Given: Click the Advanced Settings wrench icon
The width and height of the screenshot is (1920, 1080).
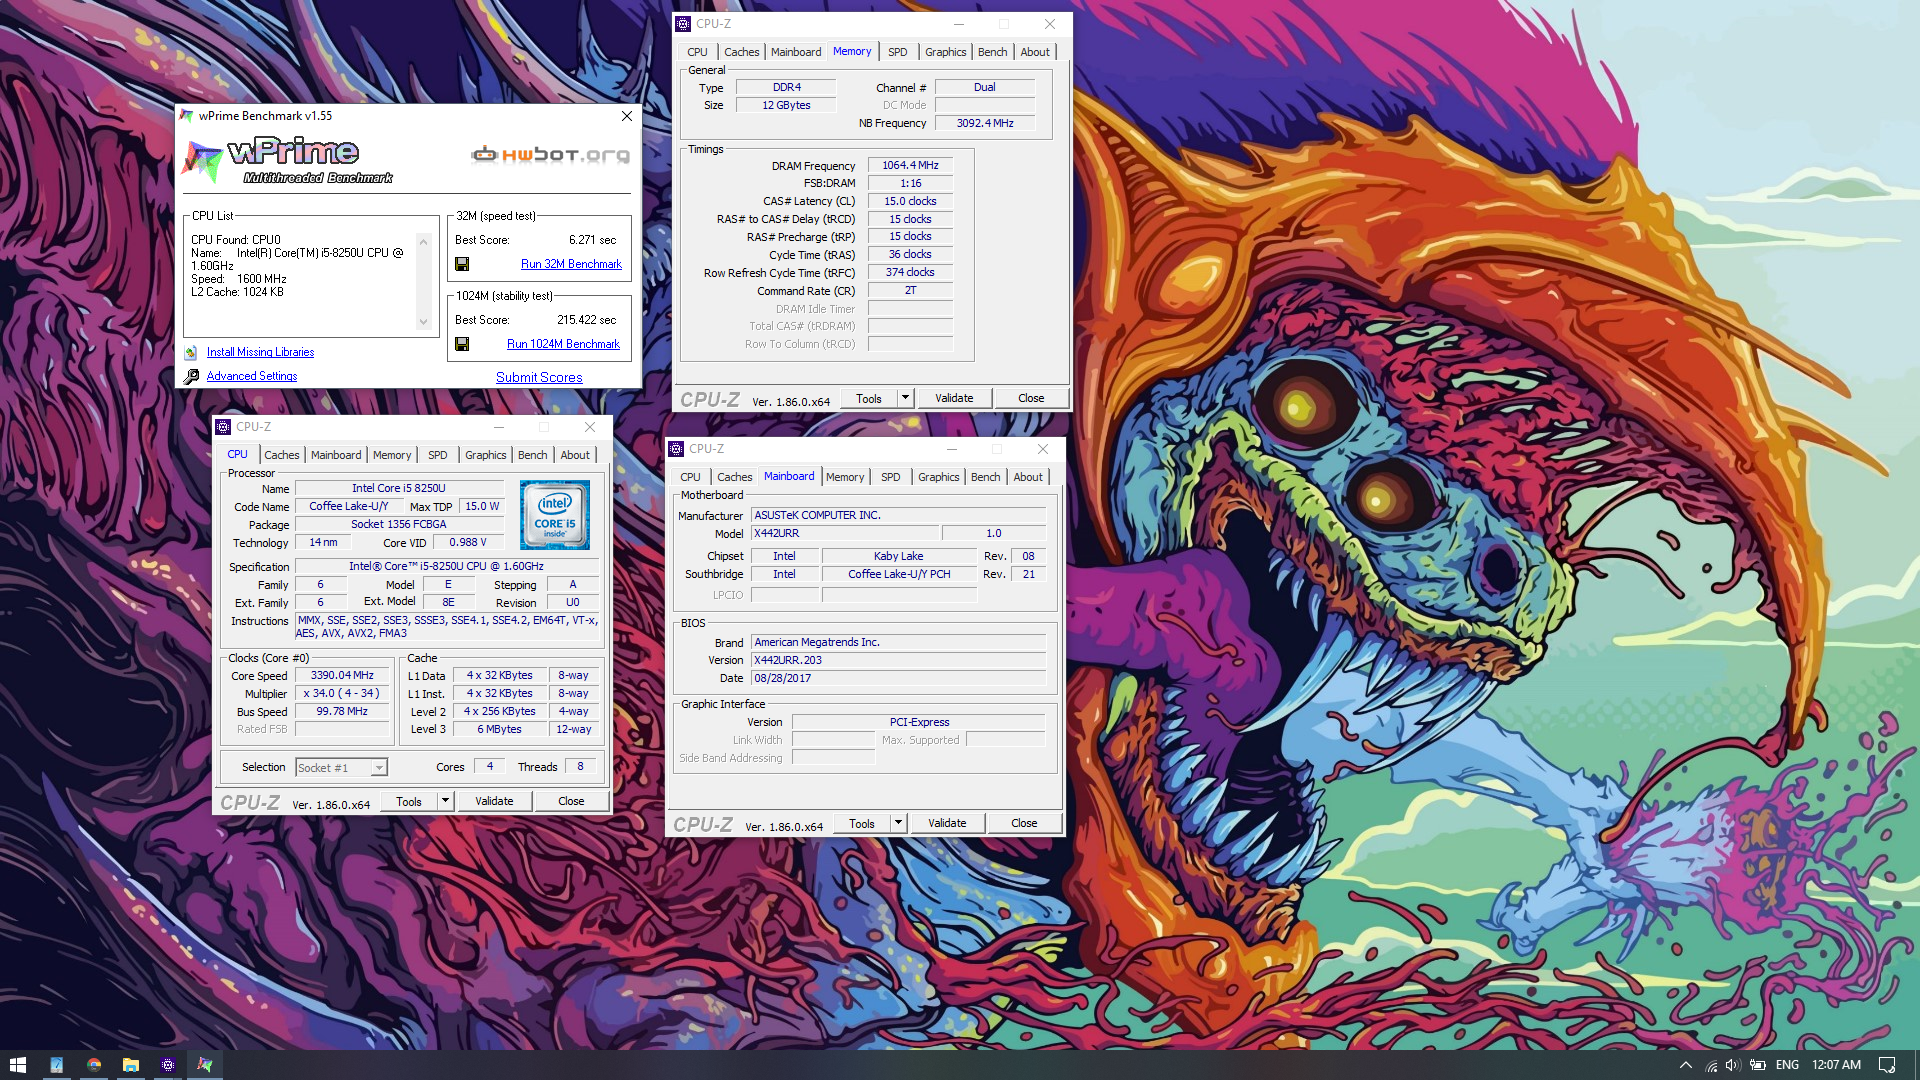Looking at the screenshot, I should pos(191,376).
